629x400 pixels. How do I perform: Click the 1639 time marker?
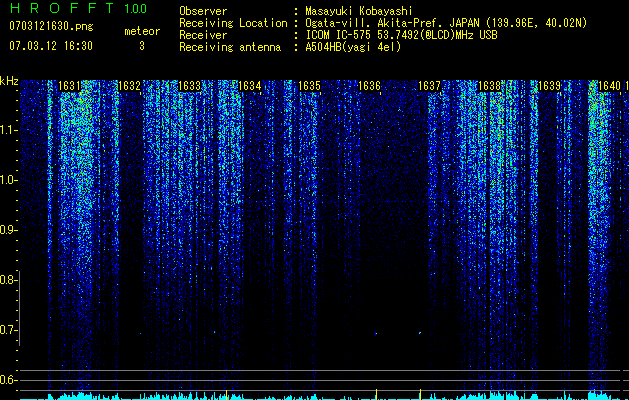point(549,86)
